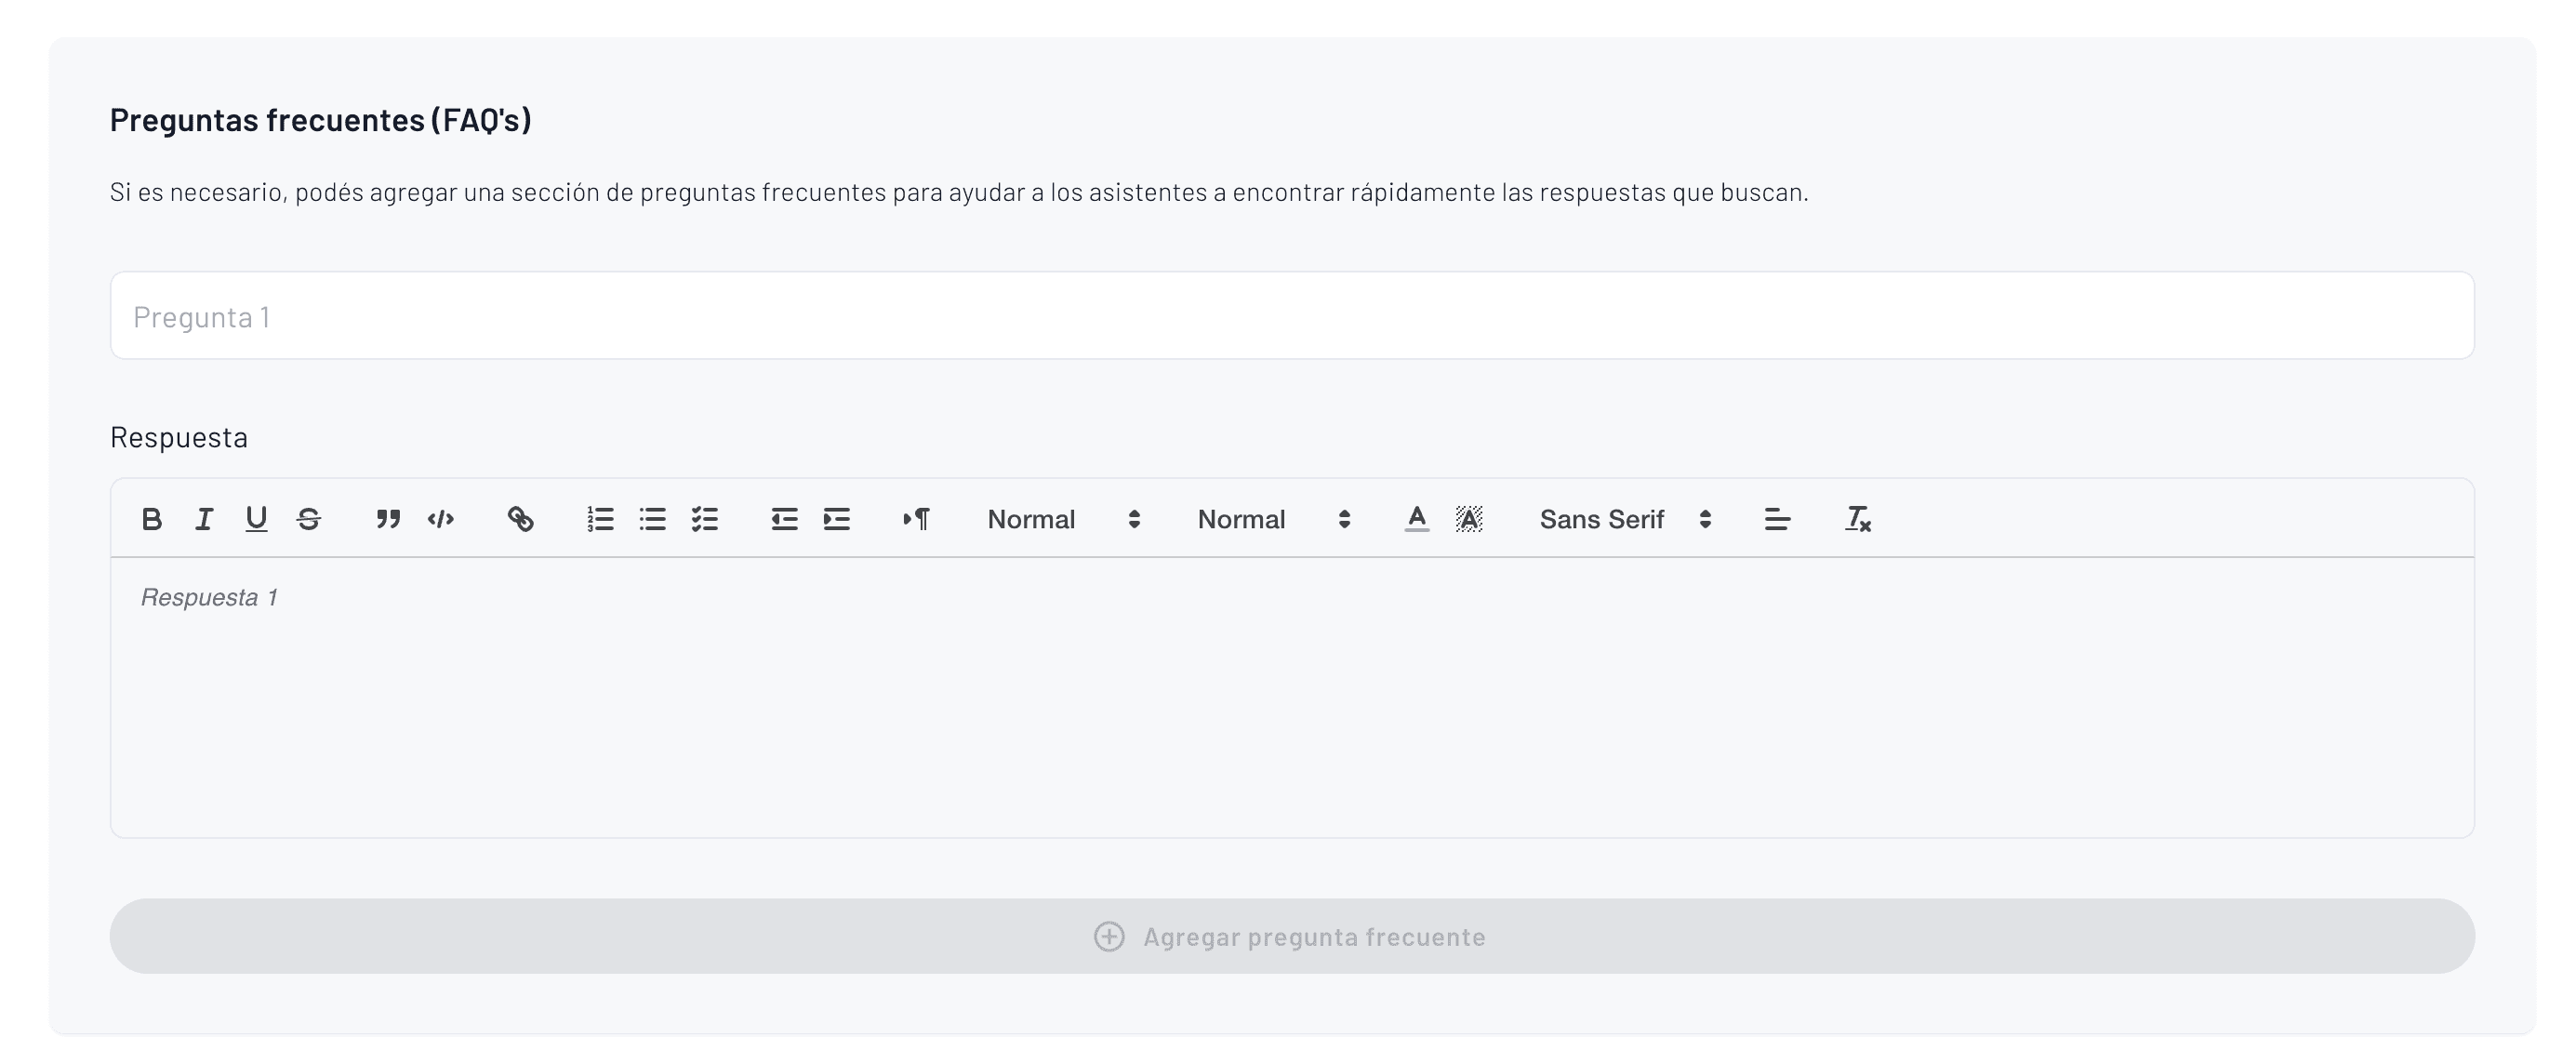This screenshot has height=1064, width=2576.
Task: Click the Agregar pregunta frecuente button
Action: 1288,936
